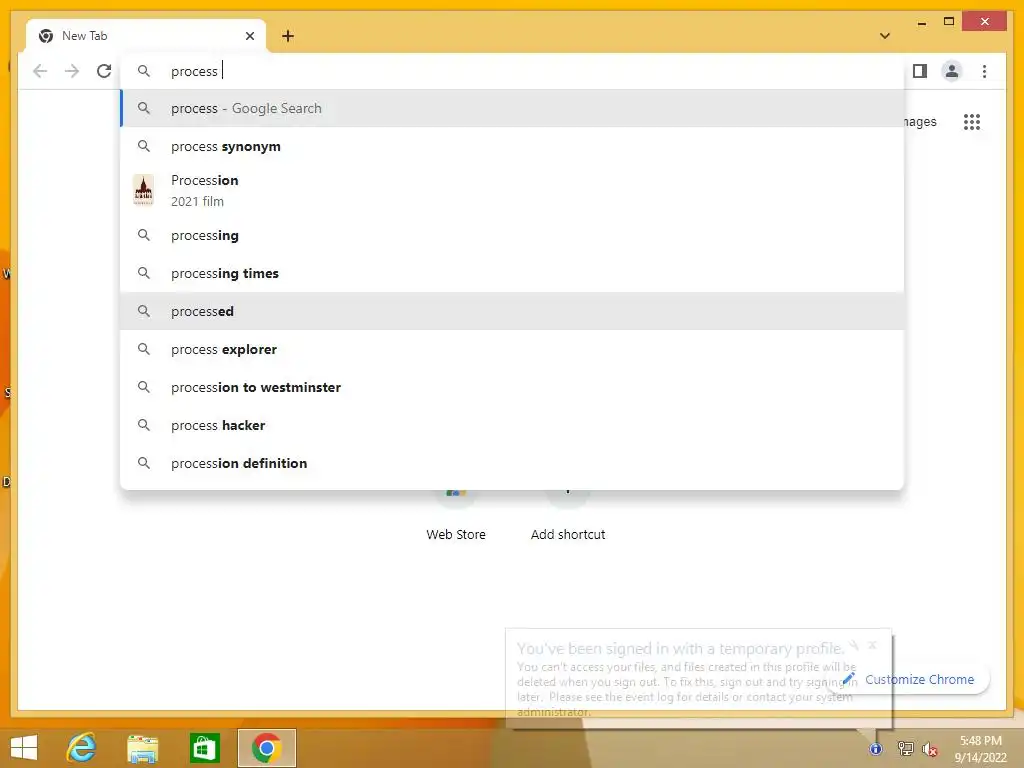The height and width of the screenshot is (768, 1024).
Task: Open the Web Store shortcut
Action: click(456, 516)
